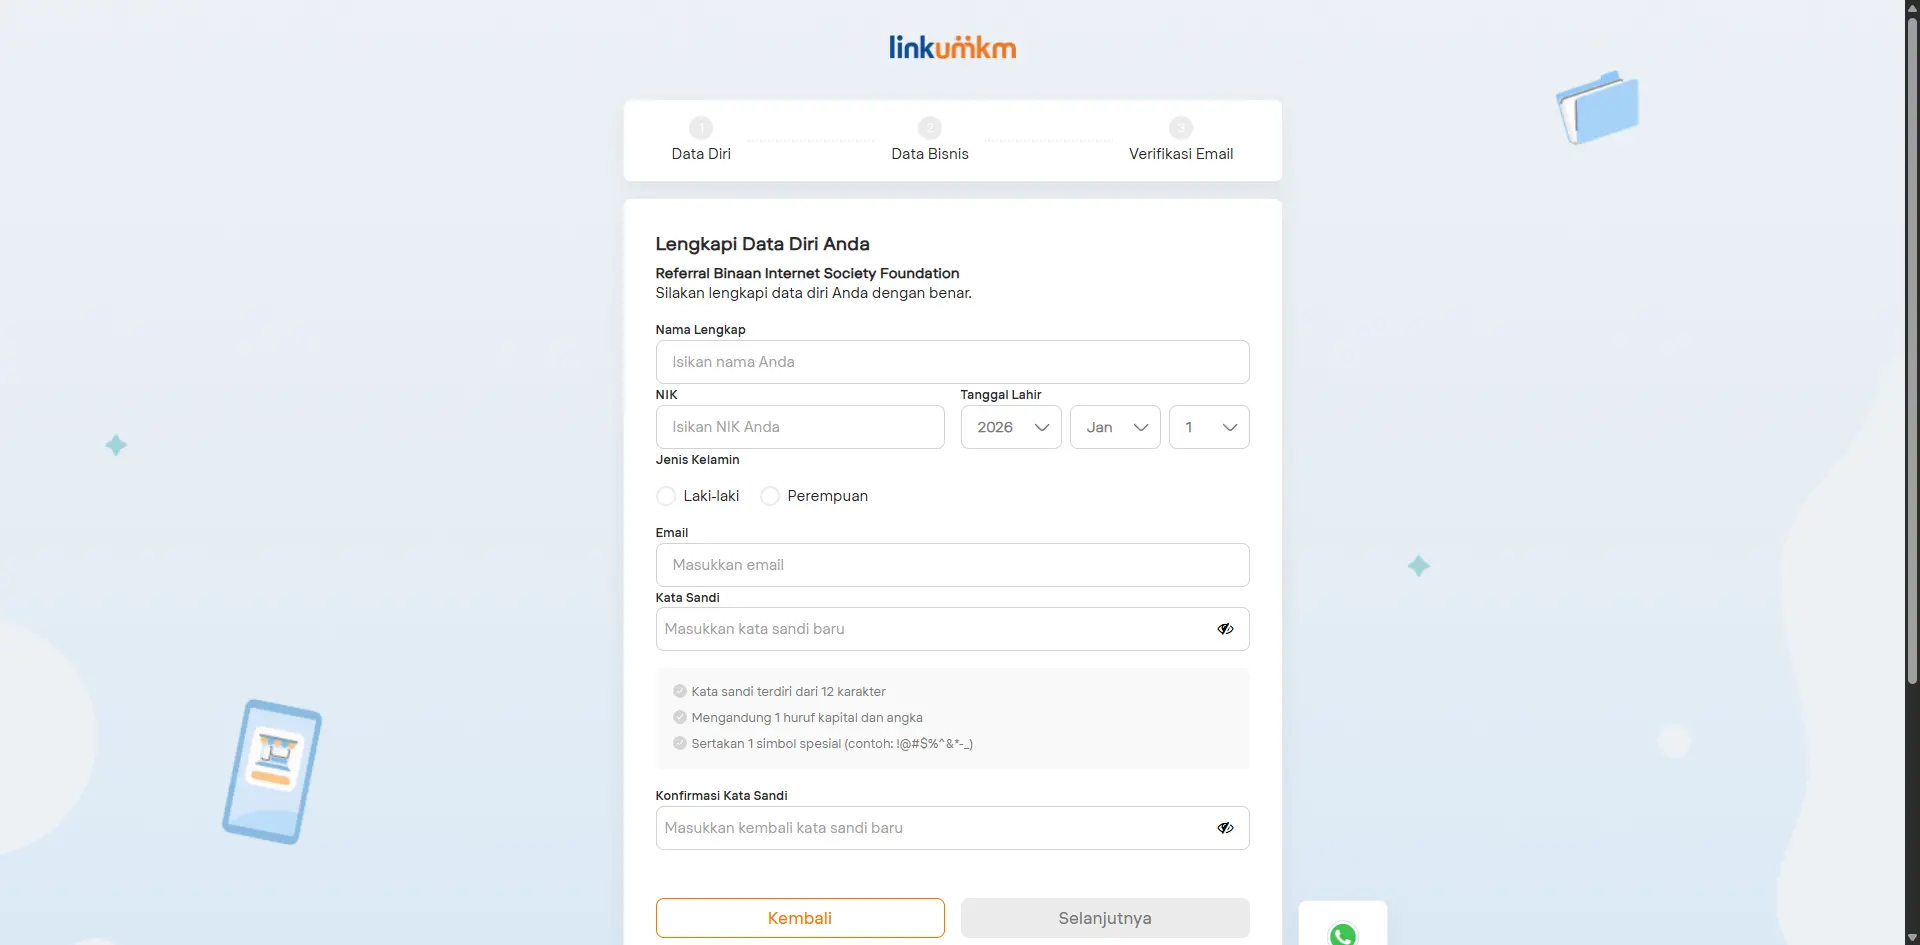Click the Selanjutnya button

1104,917
